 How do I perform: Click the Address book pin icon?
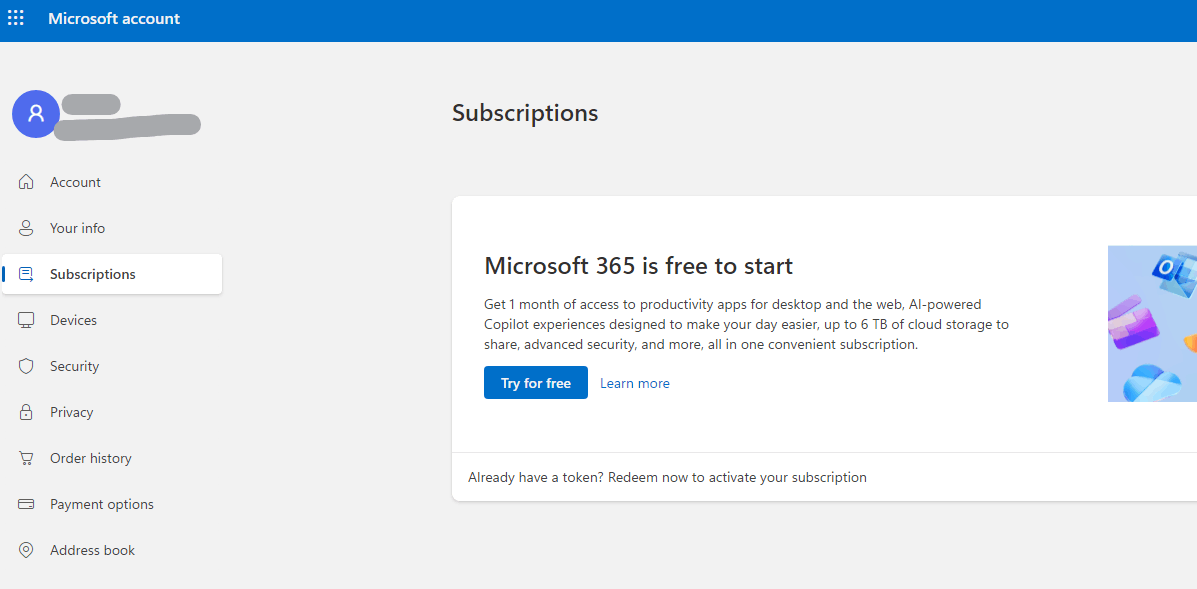[27, 549]
